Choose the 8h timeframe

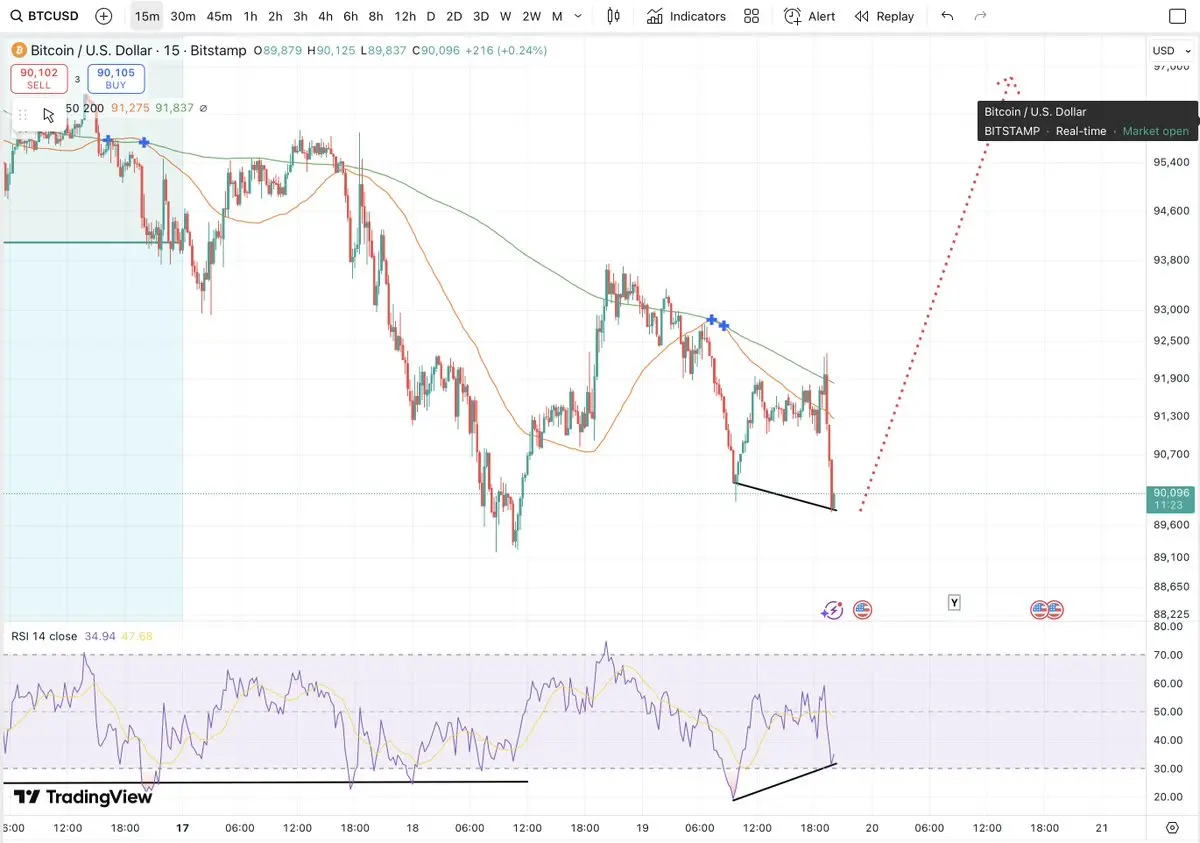[375, 16]
